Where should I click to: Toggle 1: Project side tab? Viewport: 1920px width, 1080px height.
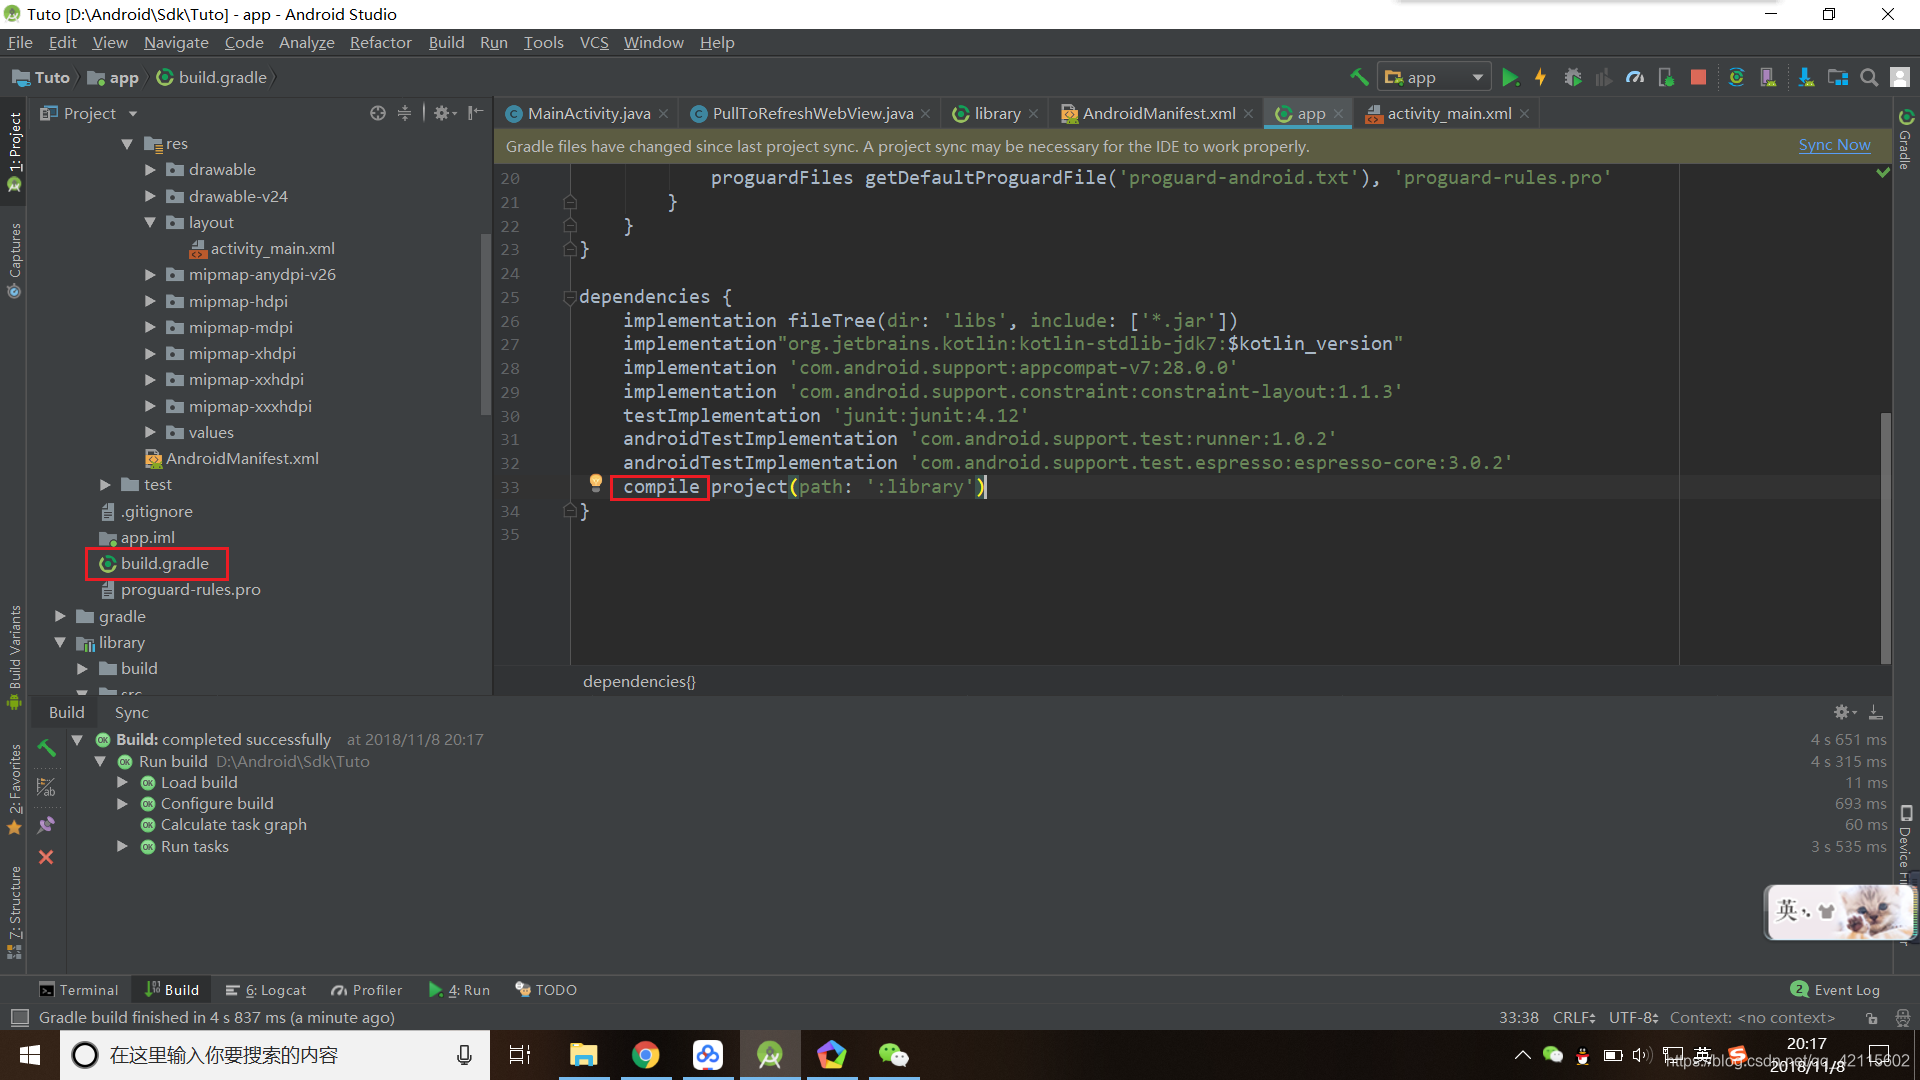point(14,151)
